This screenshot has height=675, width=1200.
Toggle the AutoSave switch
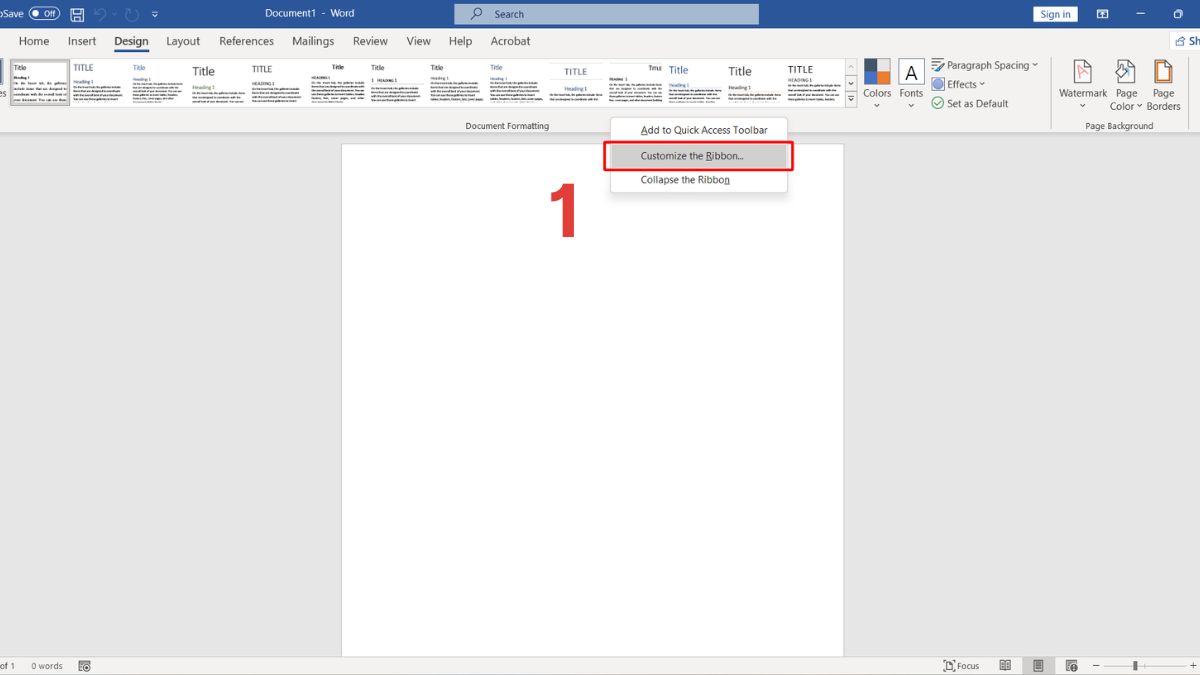pos(44,14)
